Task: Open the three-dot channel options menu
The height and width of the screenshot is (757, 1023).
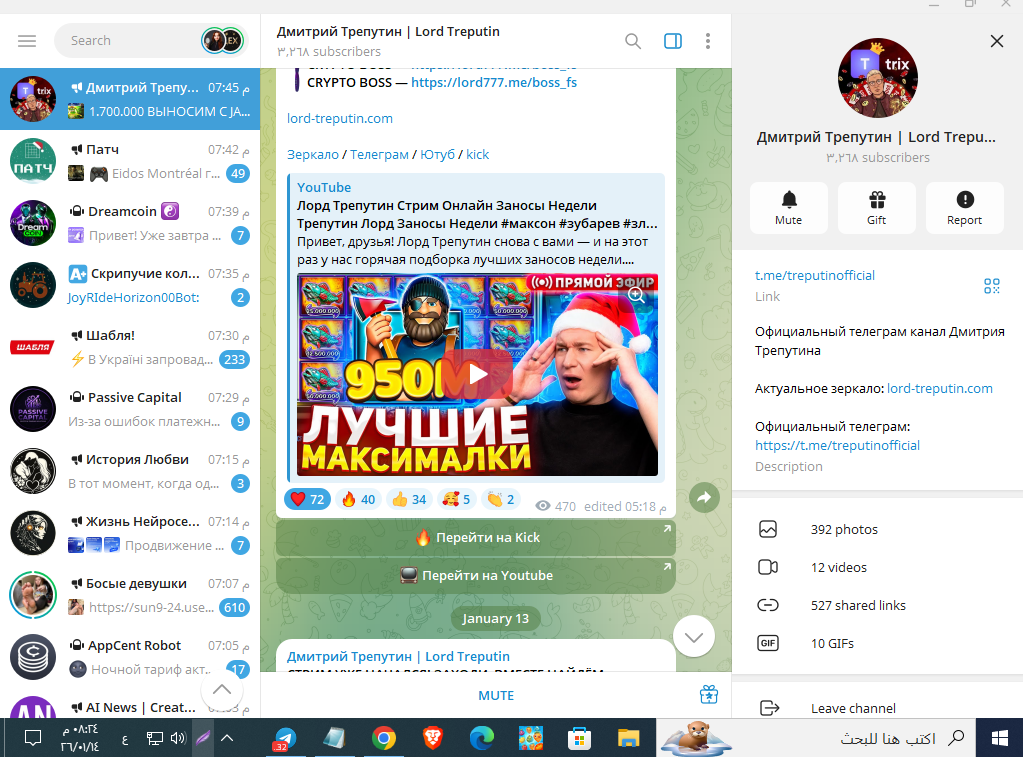Action: coord(708,41)
